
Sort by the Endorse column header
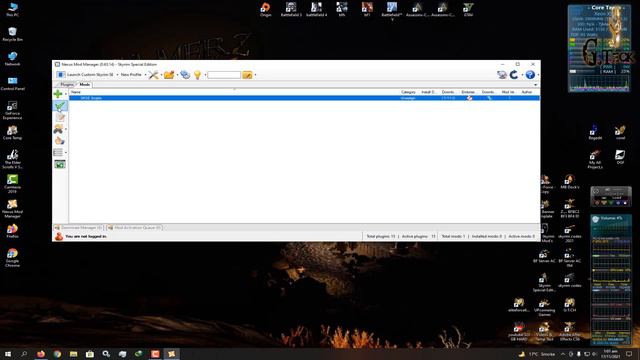coord(468,92)
